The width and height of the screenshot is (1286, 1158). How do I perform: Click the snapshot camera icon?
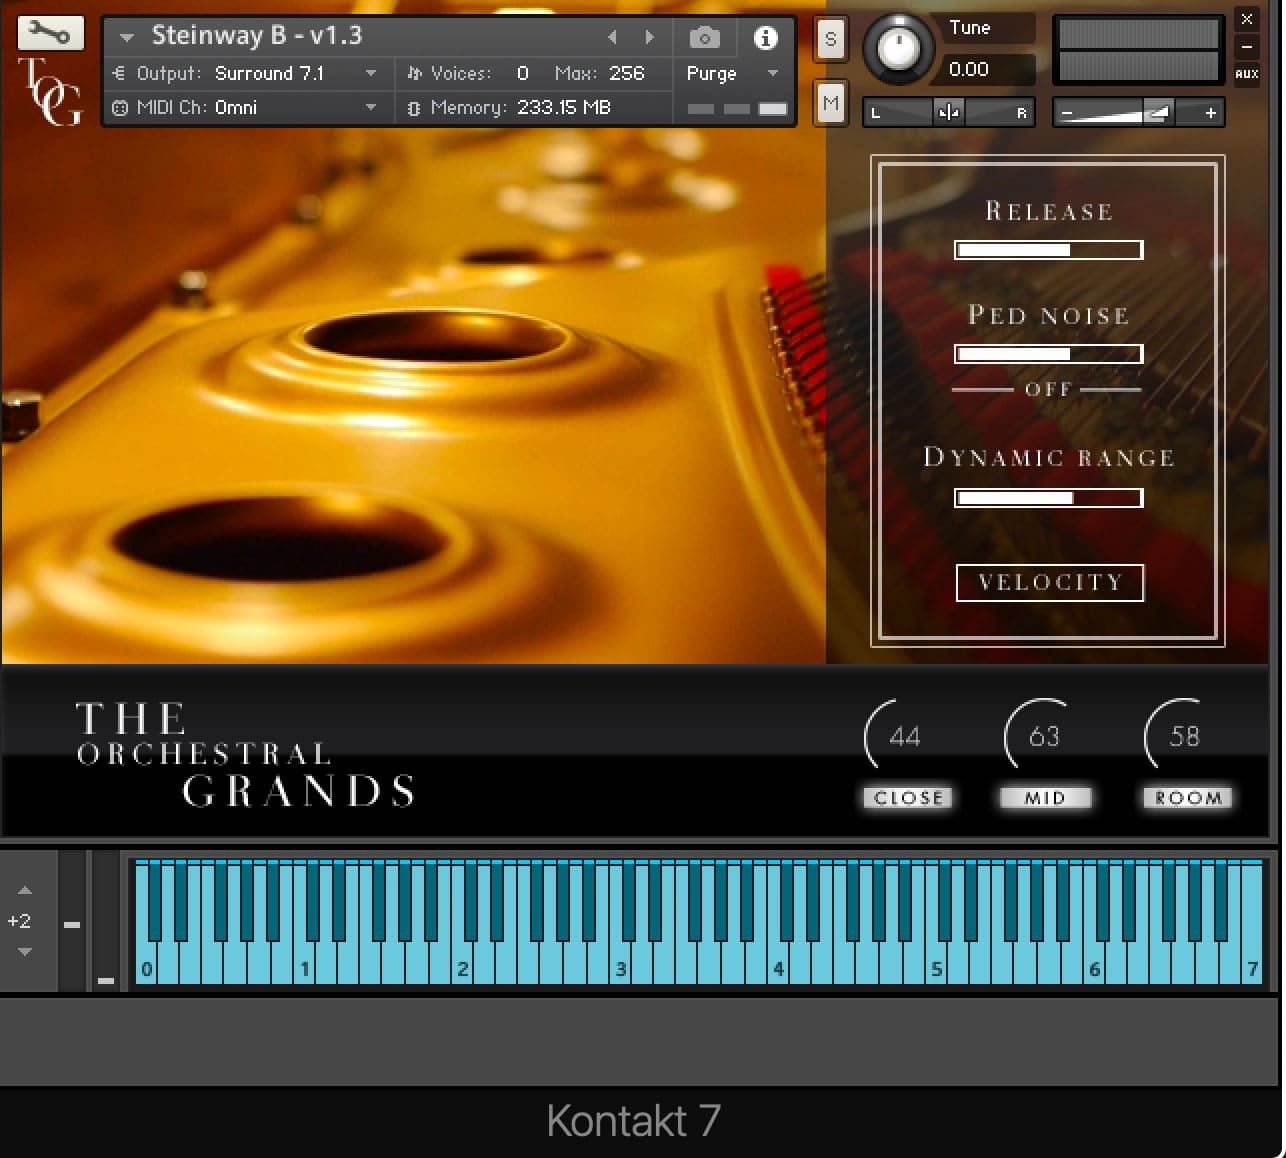click(704, 37)
